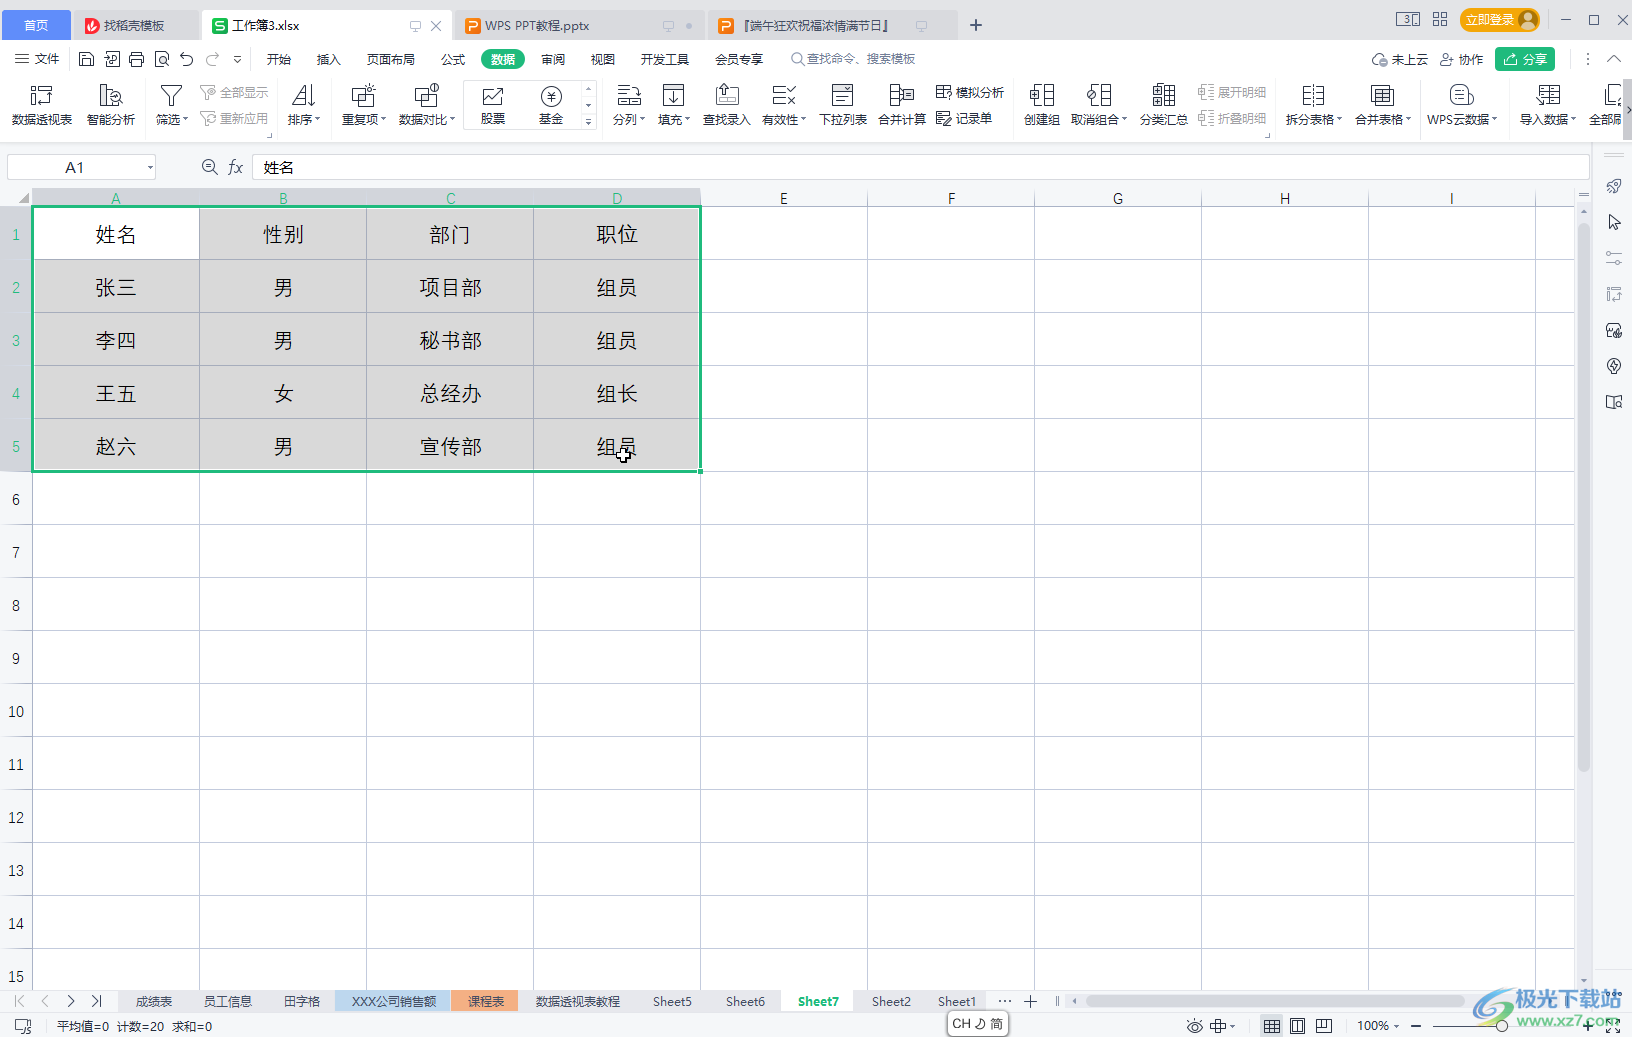Select cell containing 总经办
Image resolution: width=1632 pixels, height=1037 pixels.
[450, 393]
